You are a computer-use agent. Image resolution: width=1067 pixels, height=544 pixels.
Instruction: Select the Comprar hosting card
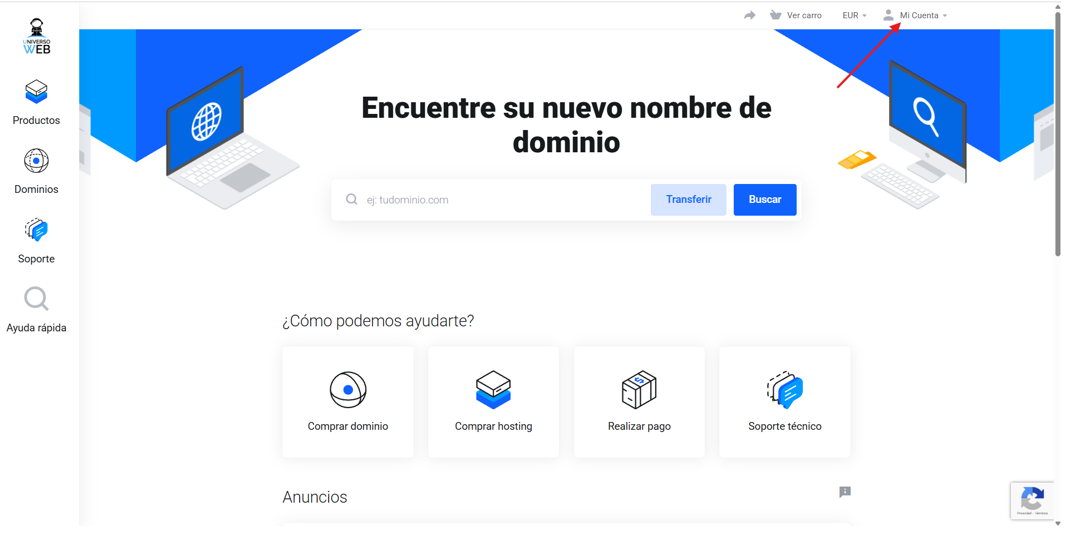click(x=493, y=402)
